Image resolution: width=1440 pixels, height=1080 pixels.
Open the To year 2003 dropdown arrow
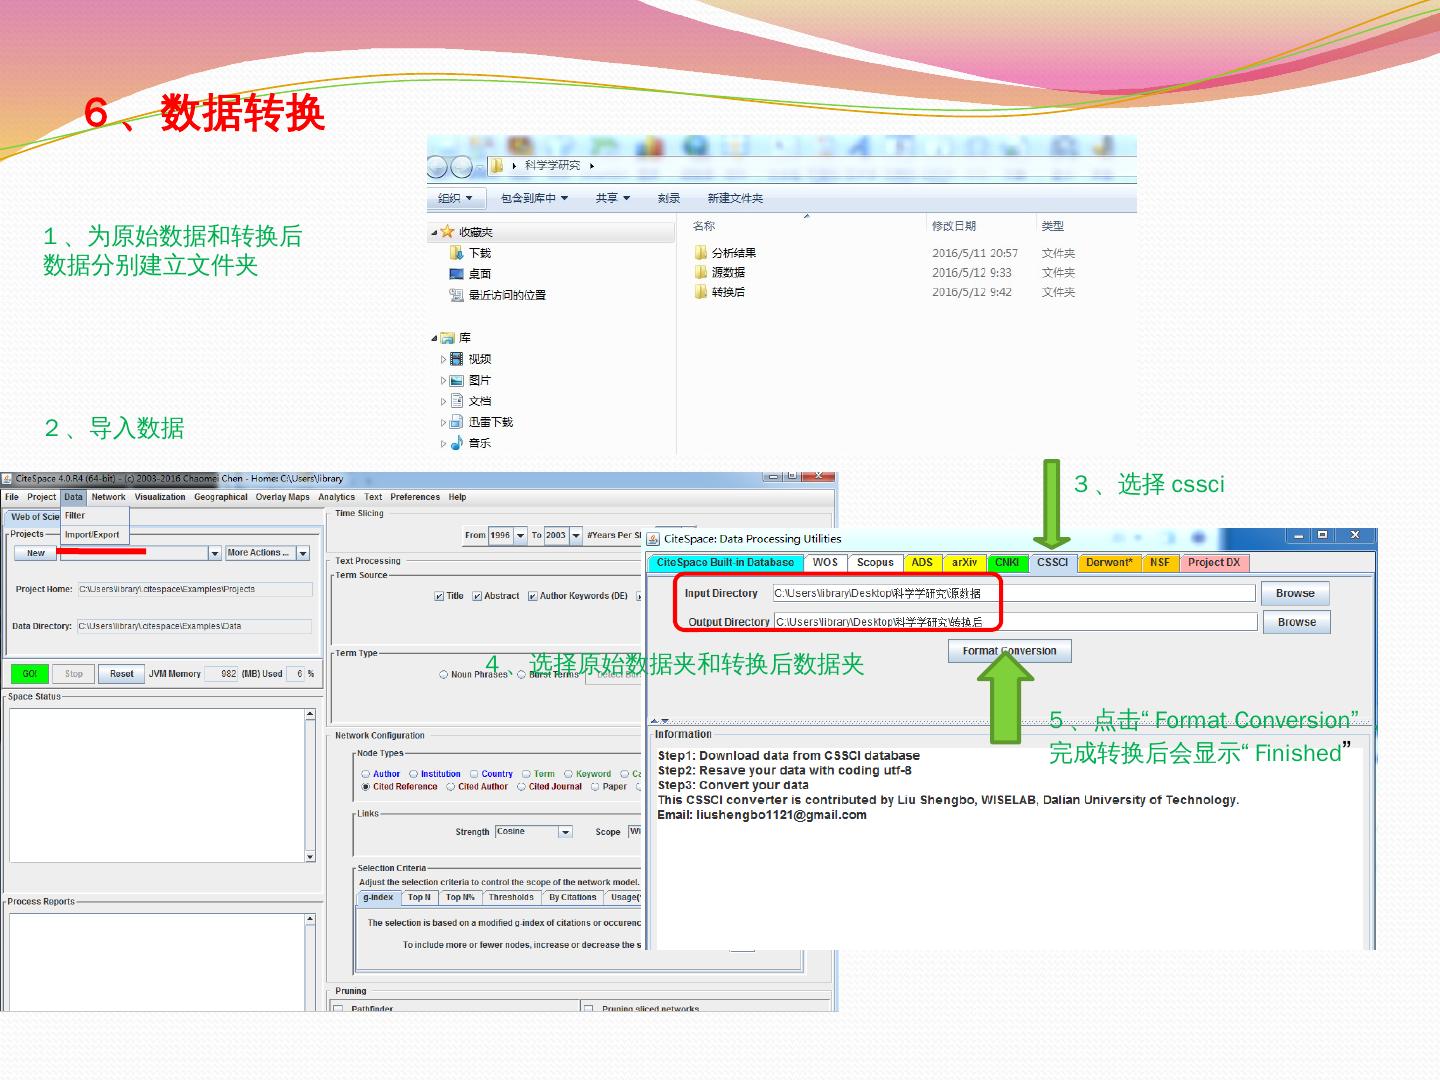point(576,536)
